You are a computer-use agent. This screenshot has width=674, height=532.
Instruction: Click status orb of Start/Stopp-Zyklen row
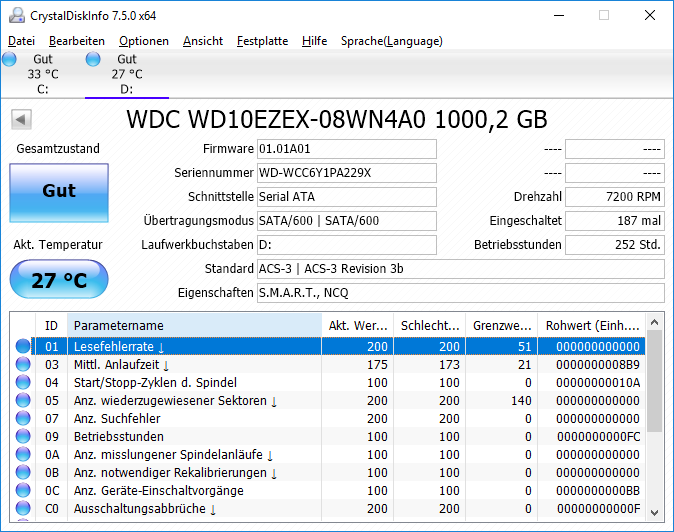(x=23, y=382)
